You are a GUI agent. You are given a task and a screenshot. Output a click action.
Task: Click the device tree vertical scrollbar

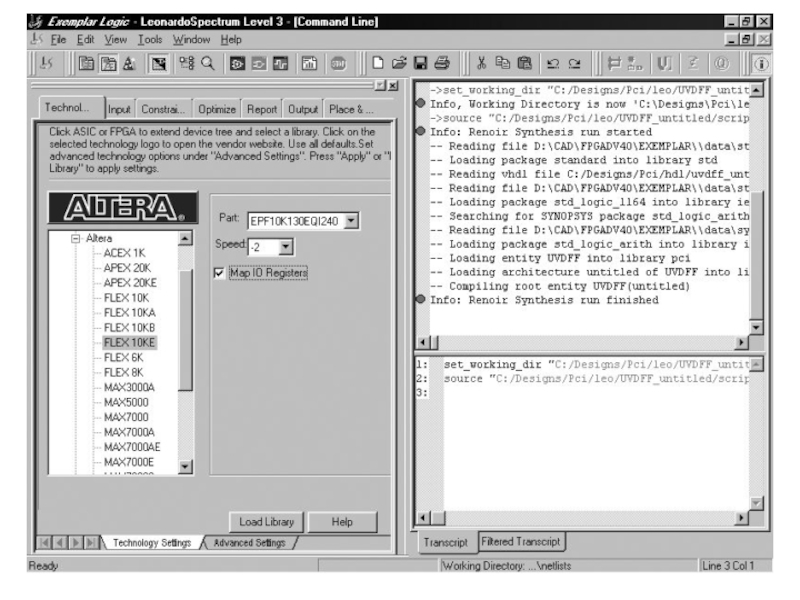[x=185, y=320]
